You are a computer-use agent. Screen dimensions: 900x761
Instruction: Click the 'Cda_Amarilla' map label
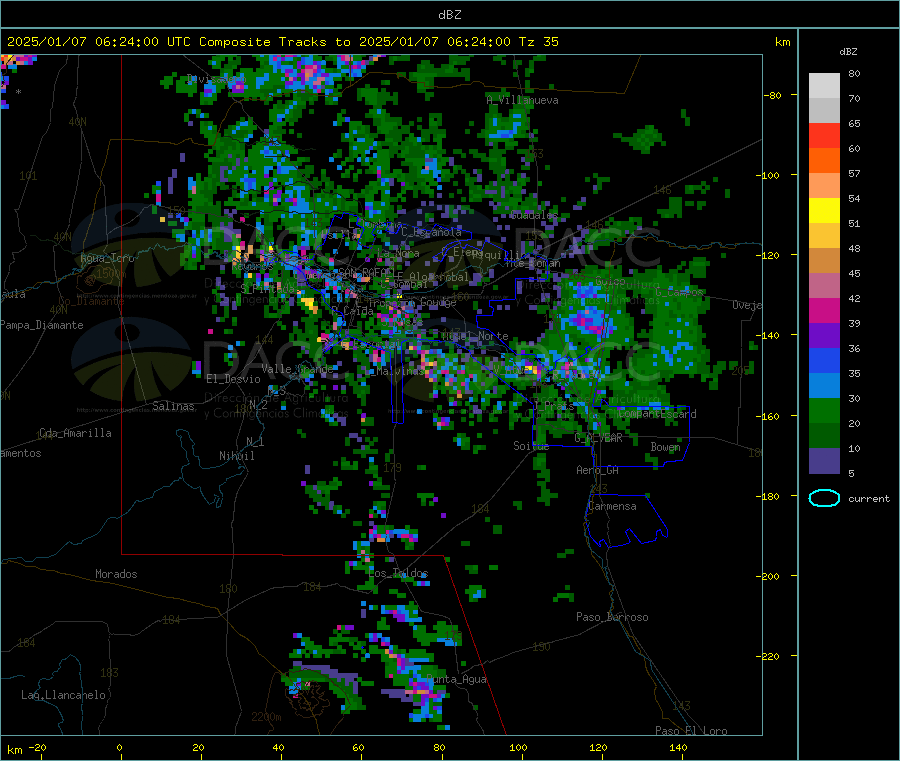click(x=75, y=433)
